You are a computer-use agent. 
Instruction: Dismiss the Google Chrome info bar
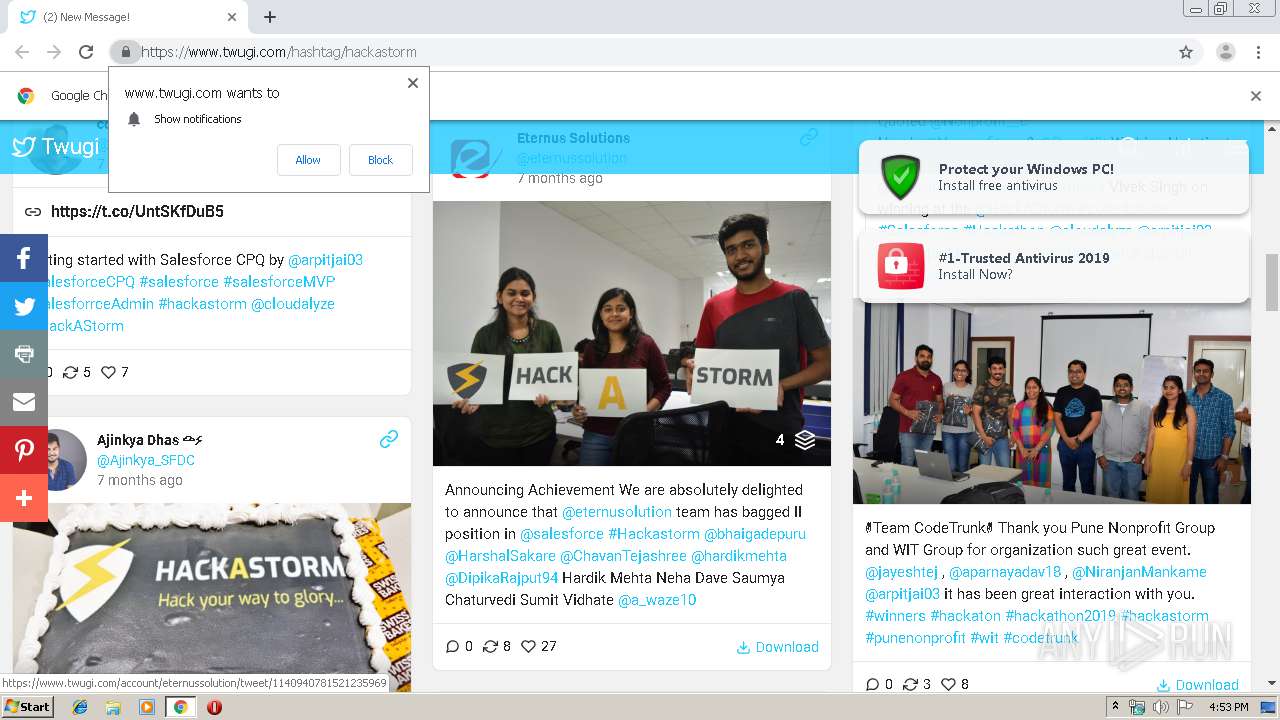point(1256,96)
